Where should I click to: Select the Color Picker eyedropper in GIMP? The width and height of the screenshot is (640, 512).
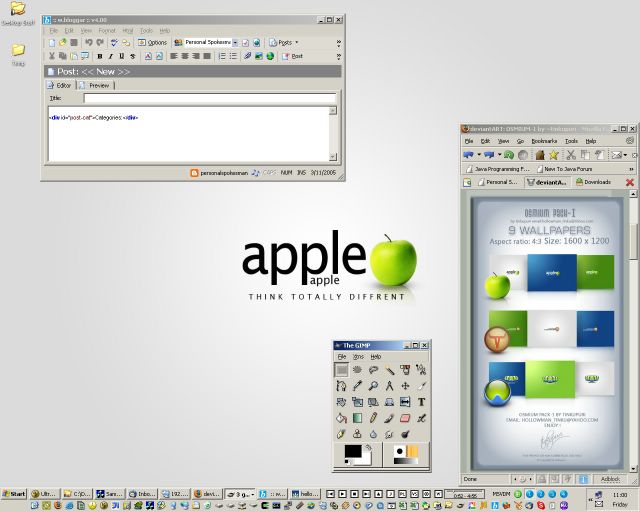(357, 386)
